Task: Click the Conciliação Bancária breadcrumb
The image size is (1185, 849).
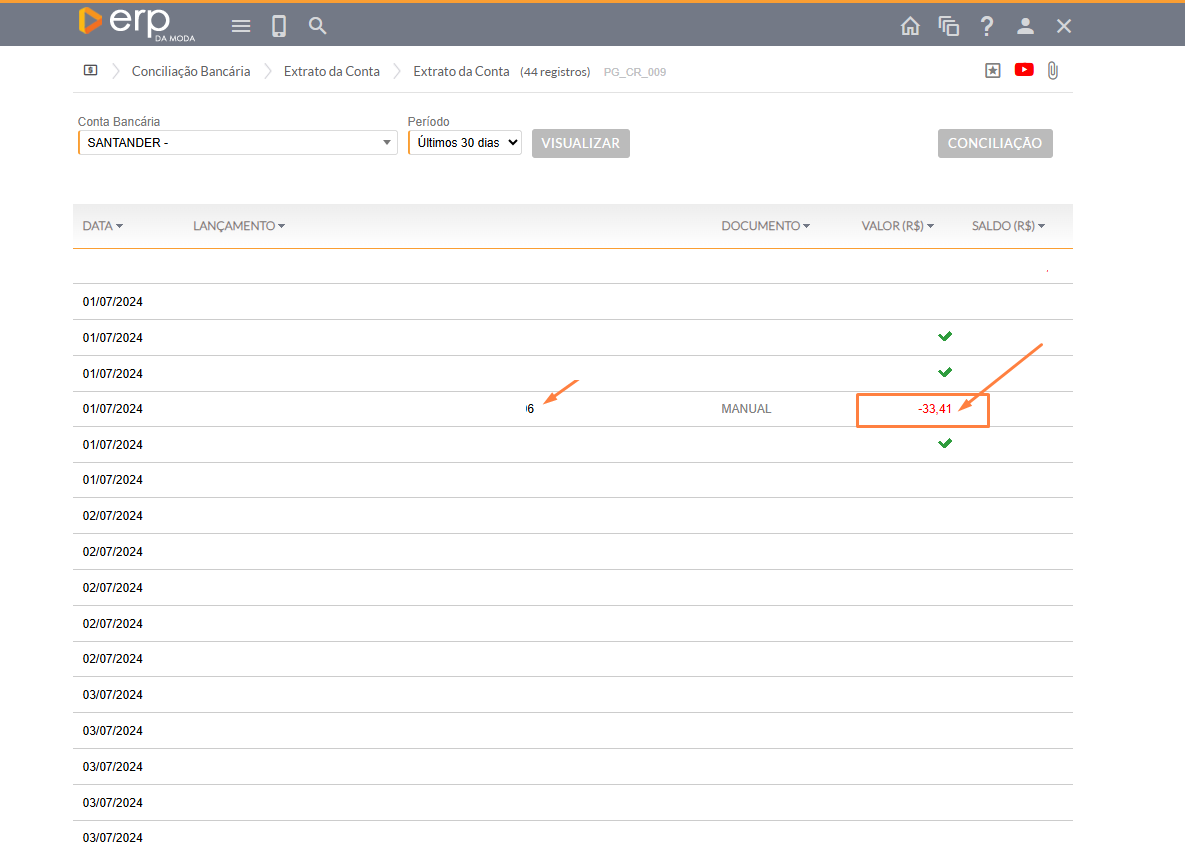Action: point(191,72)
